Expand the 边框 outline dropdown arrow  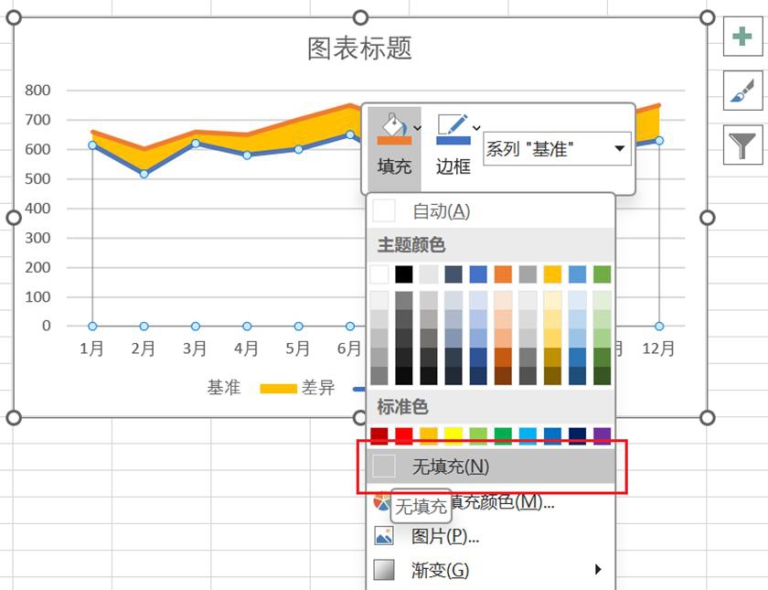477,128
